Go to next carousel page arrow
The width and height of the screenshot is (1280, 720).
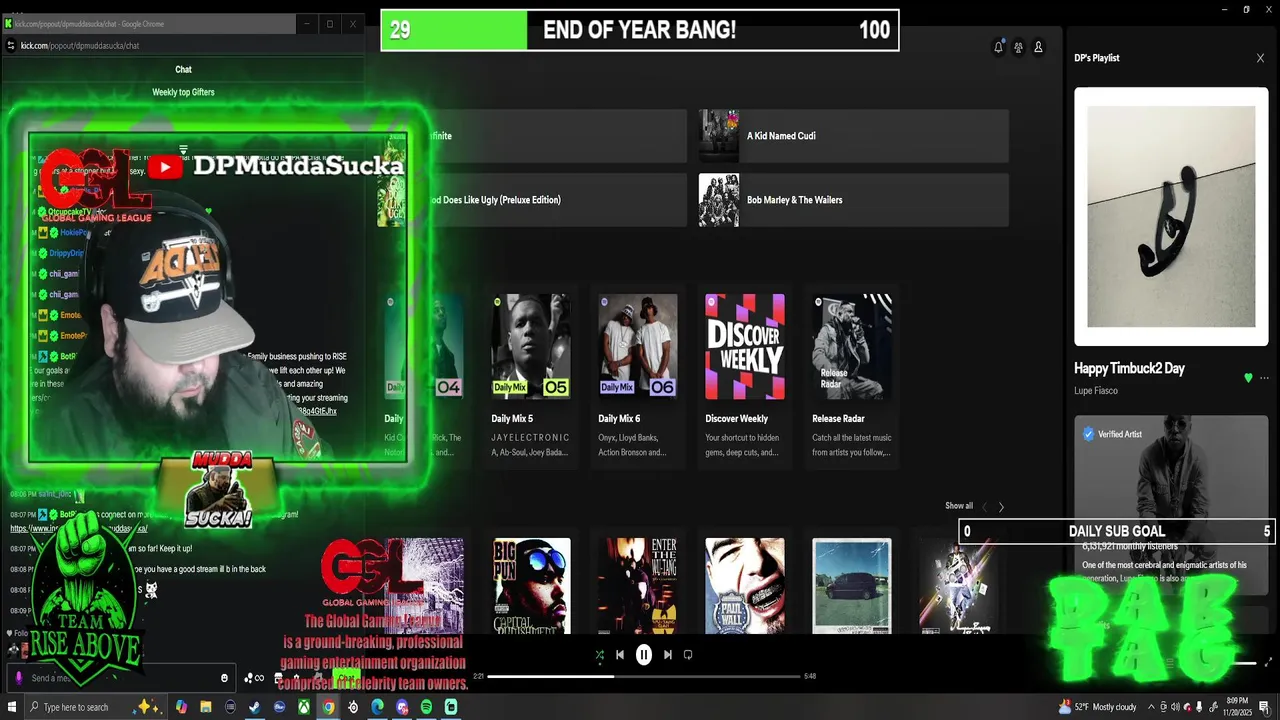pos(1001,507)
